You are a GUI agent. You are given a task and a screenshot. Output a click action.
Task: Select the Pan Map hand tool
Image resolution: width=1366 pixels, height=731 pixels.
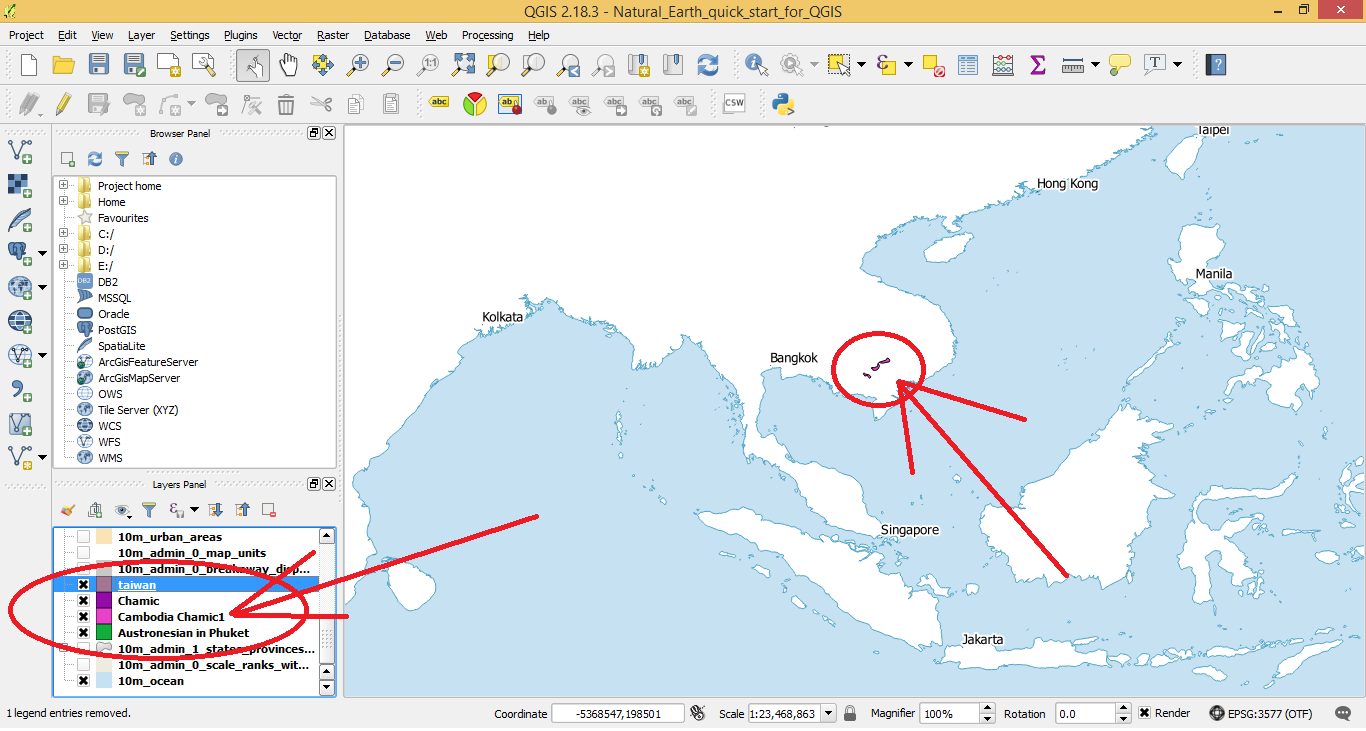288,65
